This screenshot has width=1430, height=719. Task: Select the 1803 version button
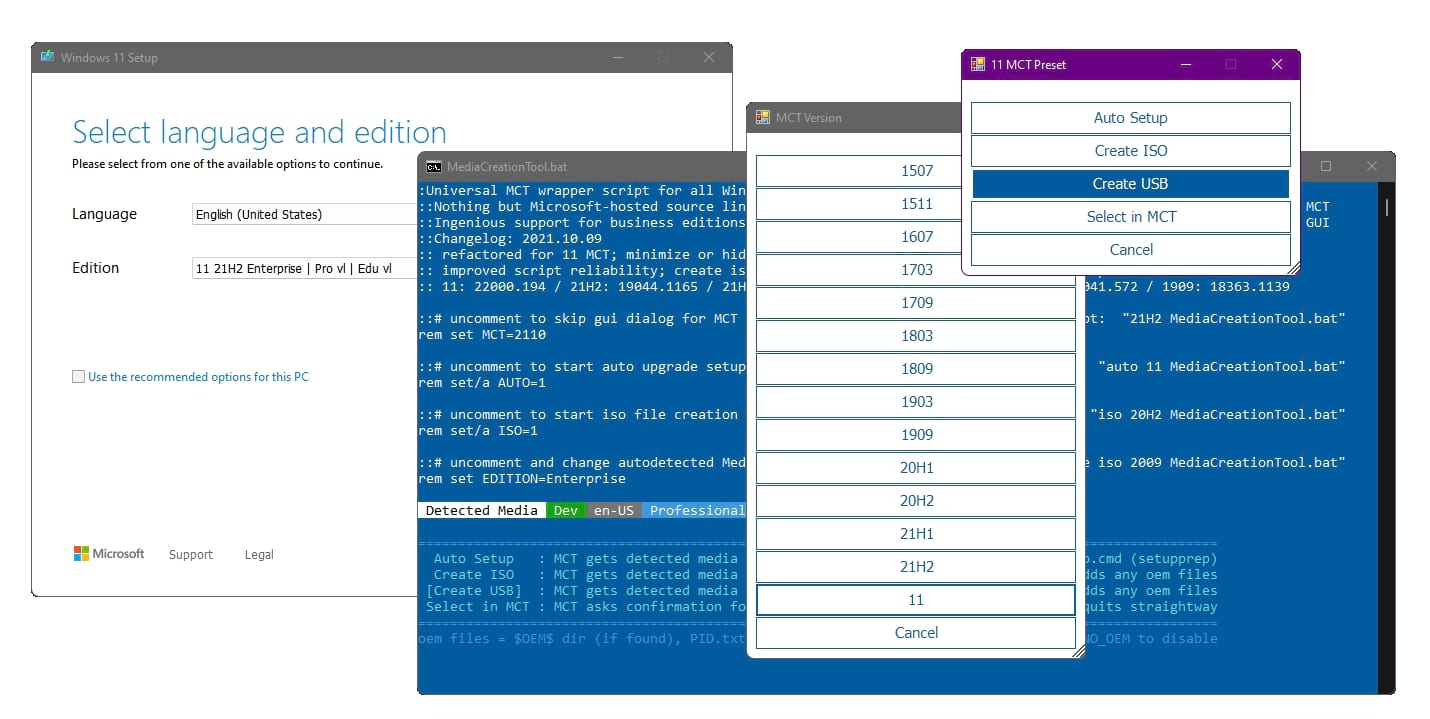tap(916, 336)
